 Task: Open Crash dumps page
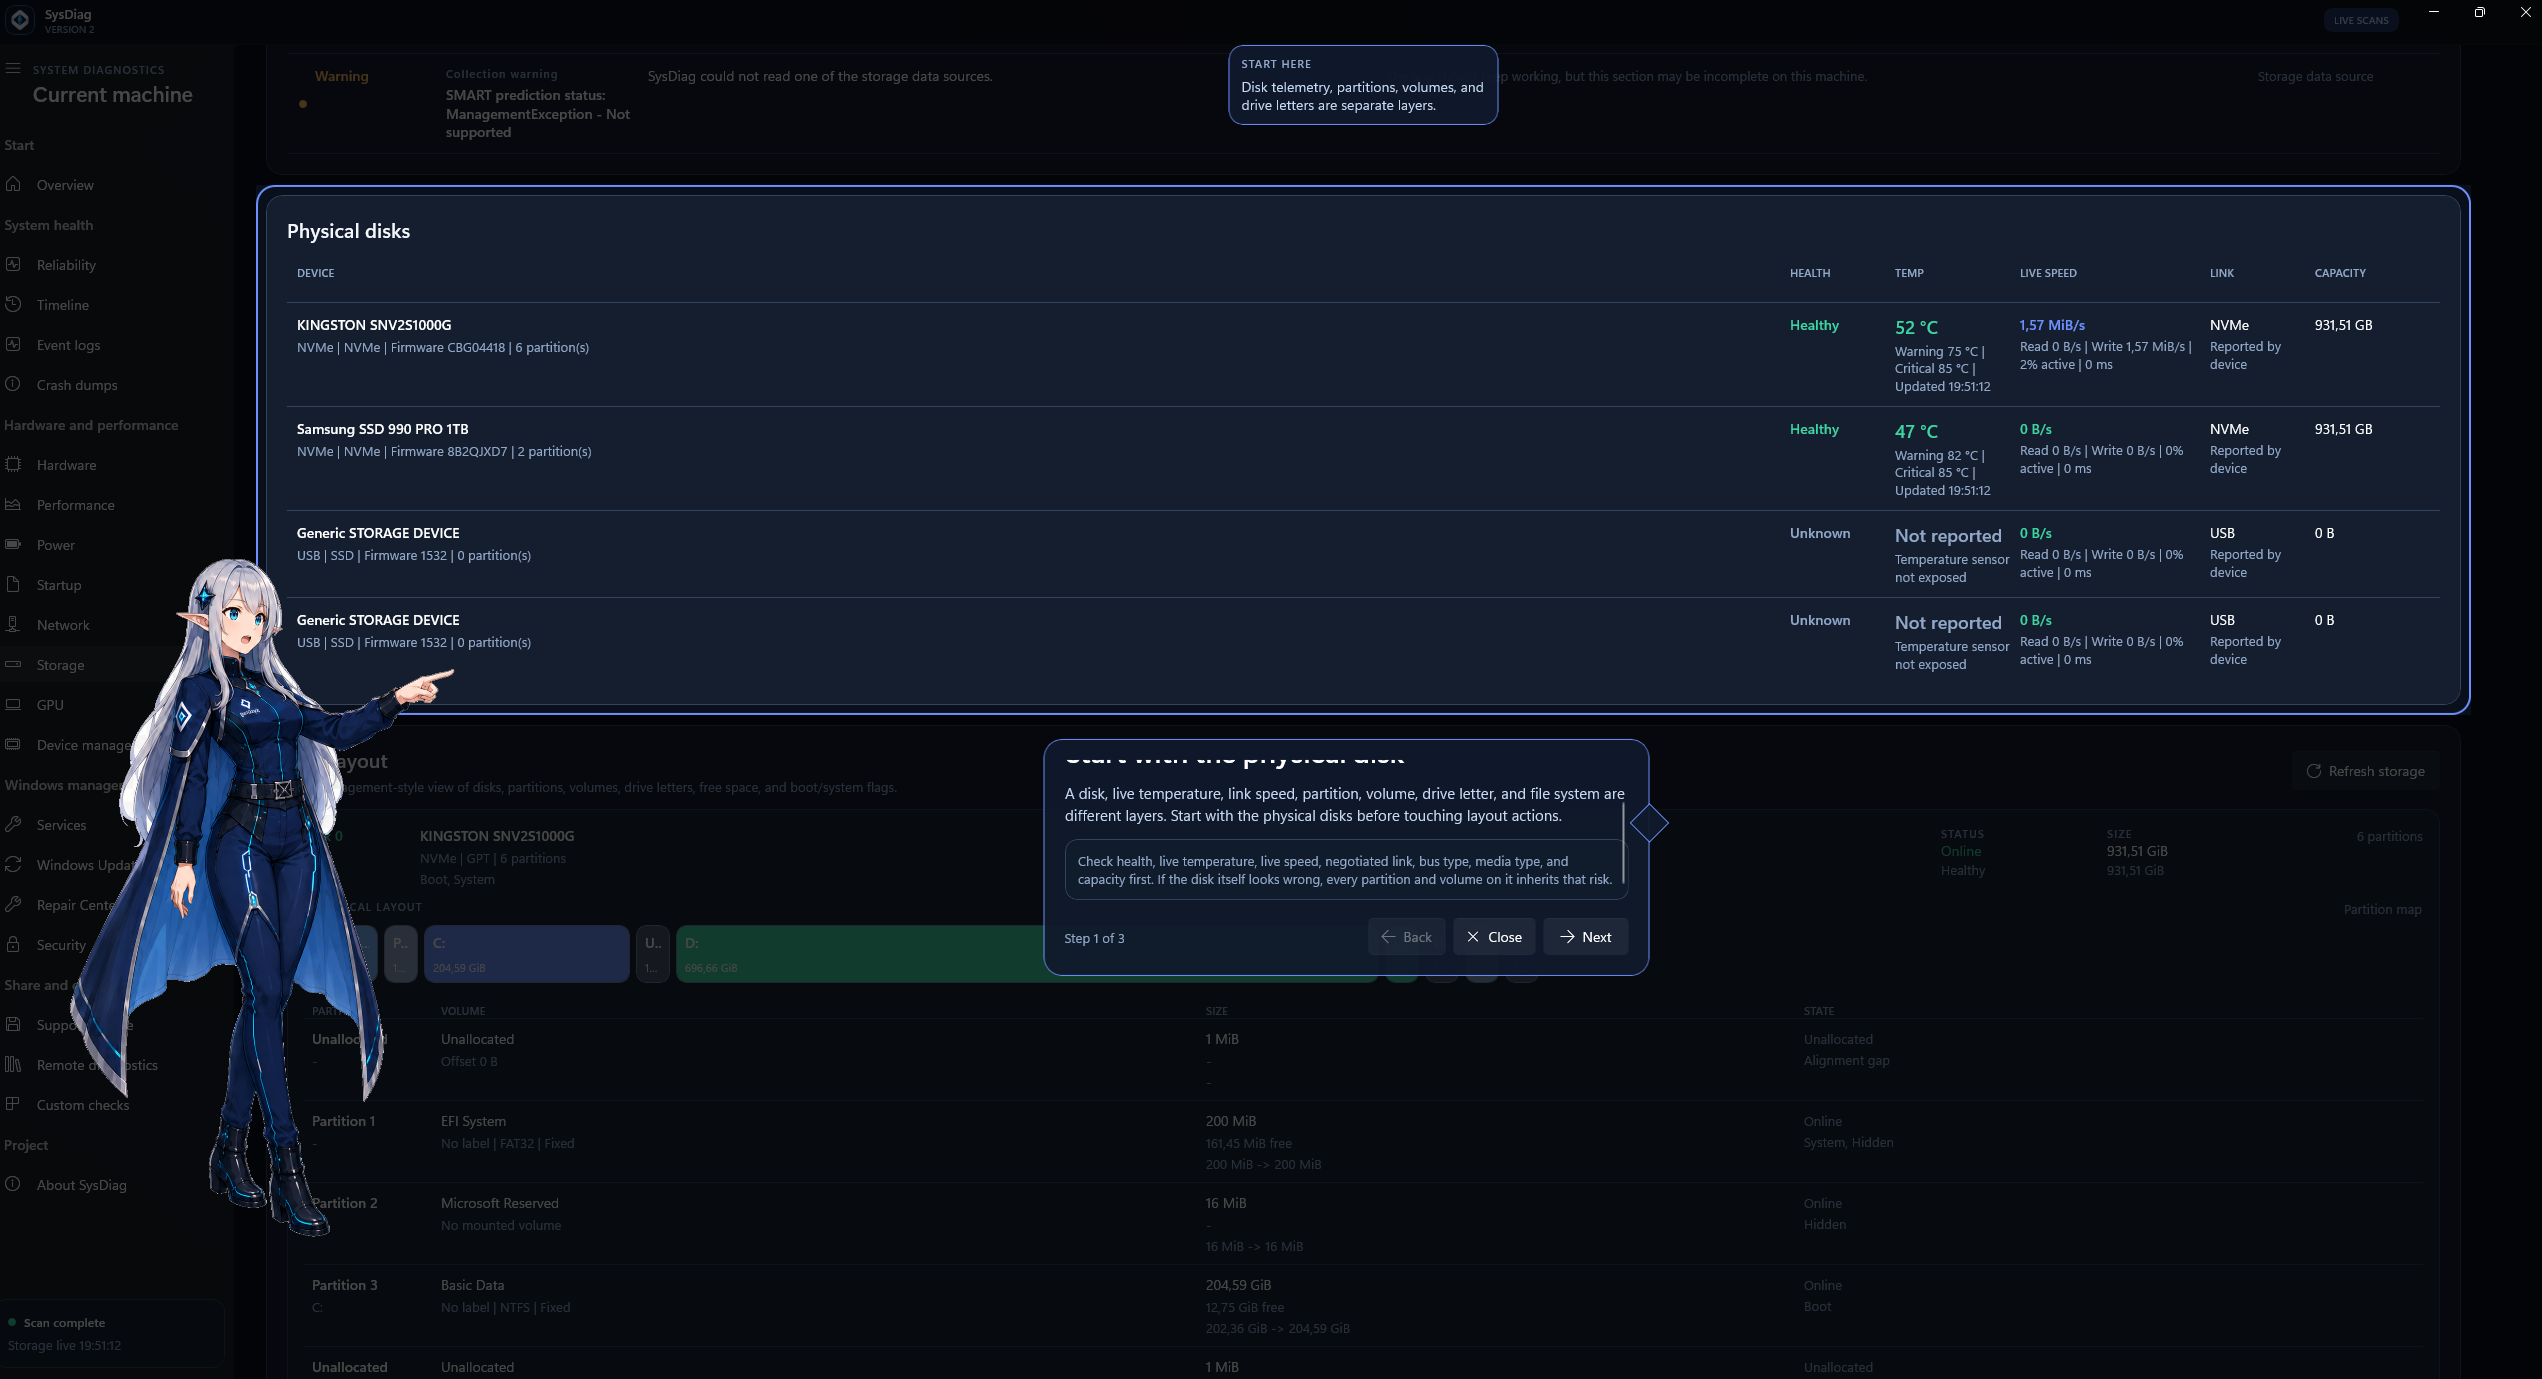pos(77,385)
